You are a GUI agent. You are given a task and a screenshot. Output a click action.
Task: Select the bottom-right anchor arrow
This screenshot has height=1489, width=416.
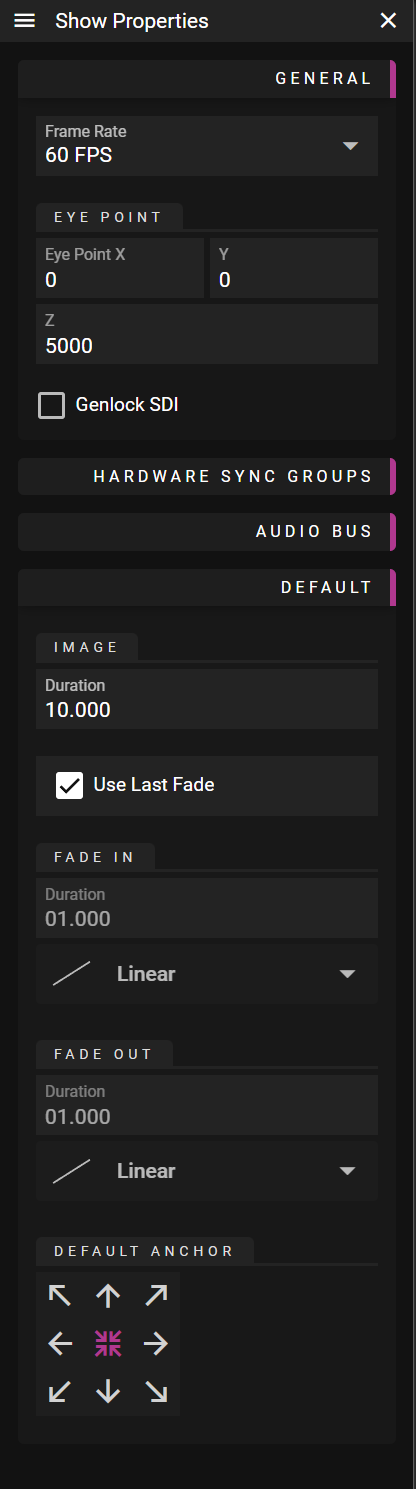[x=156, y=1391]
